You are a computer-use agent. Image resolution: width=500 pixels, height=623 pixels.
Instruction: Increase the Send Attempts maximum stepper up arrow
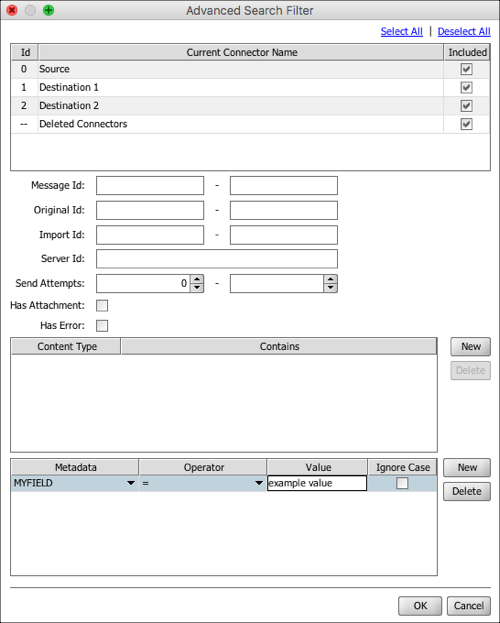pyautogui.click(x=331, y=279)
